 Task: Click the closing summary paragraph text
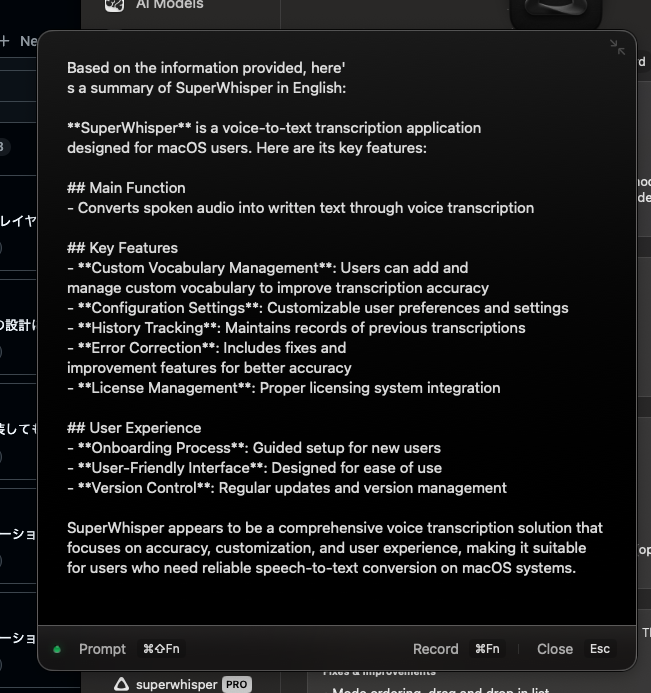335,548
